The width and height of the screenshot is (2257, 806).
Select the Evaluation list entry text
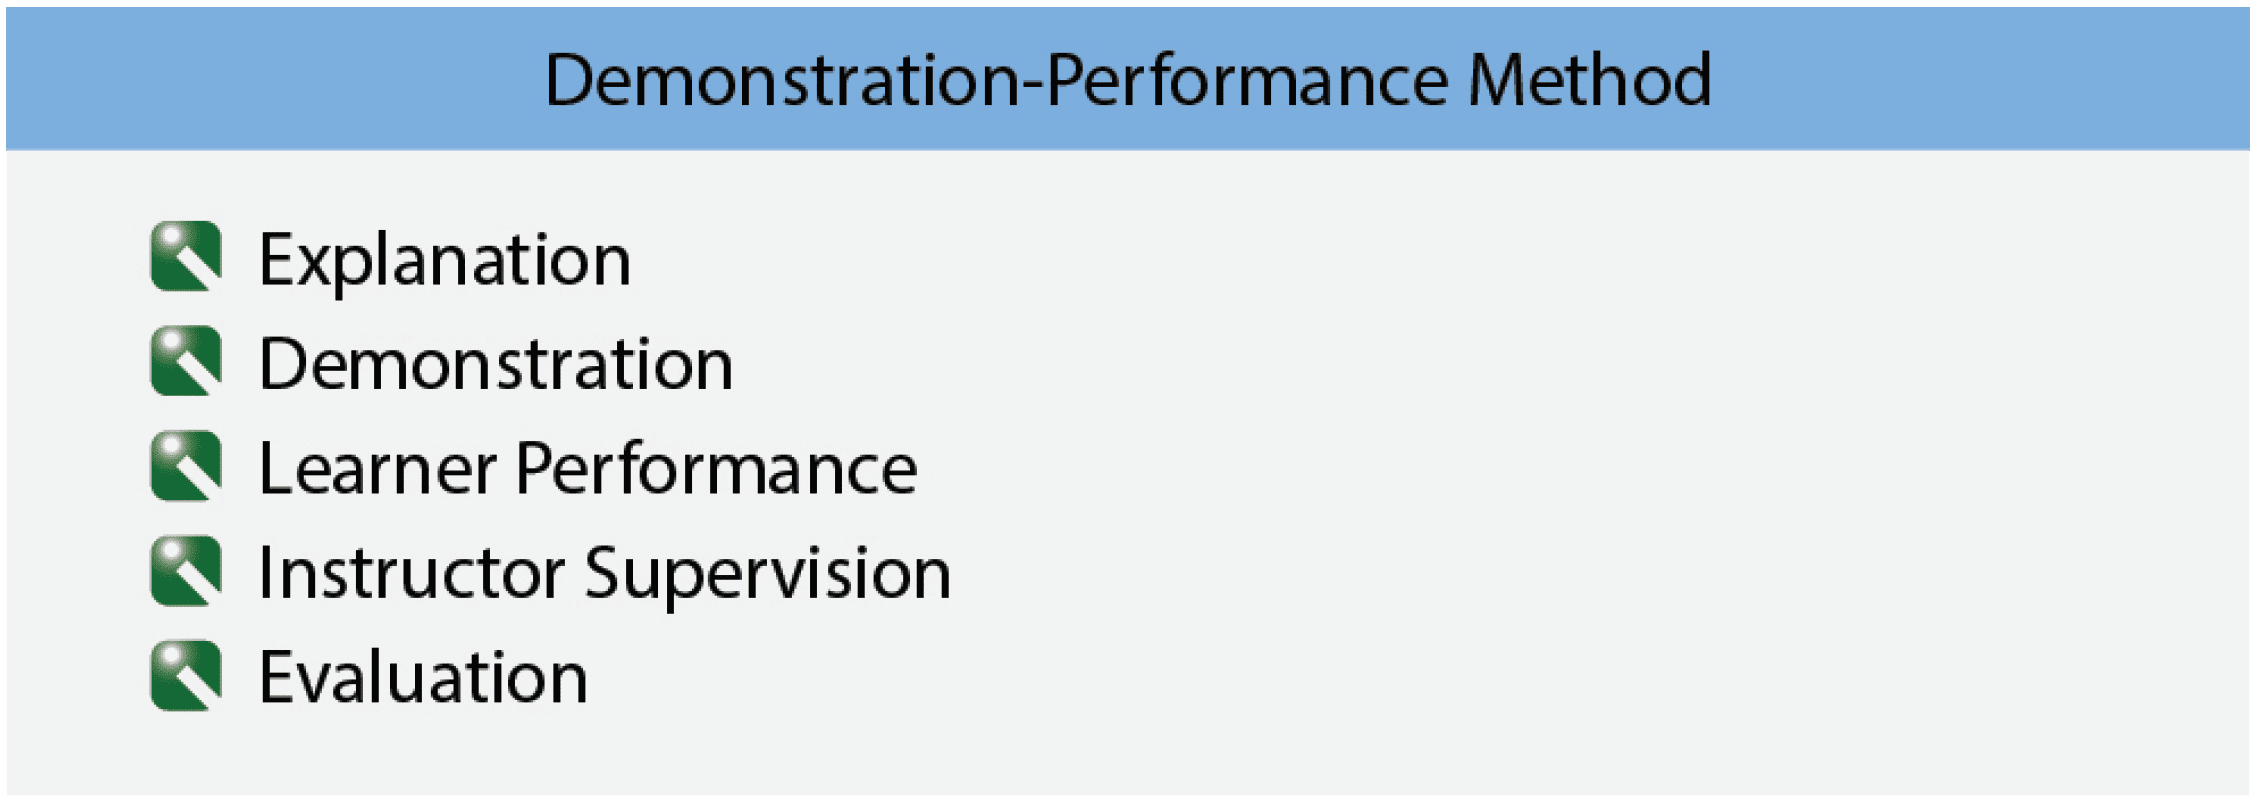[424, 677]
